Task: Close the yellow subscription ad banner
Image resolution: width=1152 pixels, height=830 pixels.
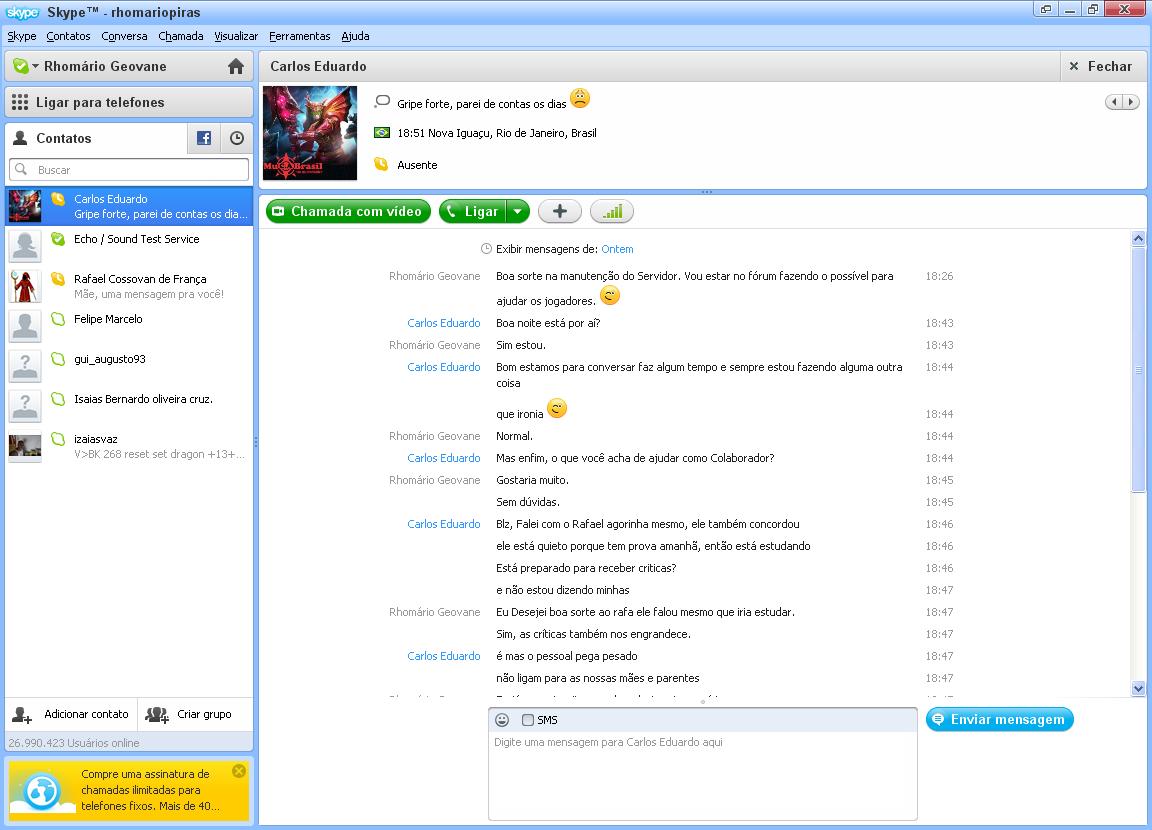Action: coord(238,771)
